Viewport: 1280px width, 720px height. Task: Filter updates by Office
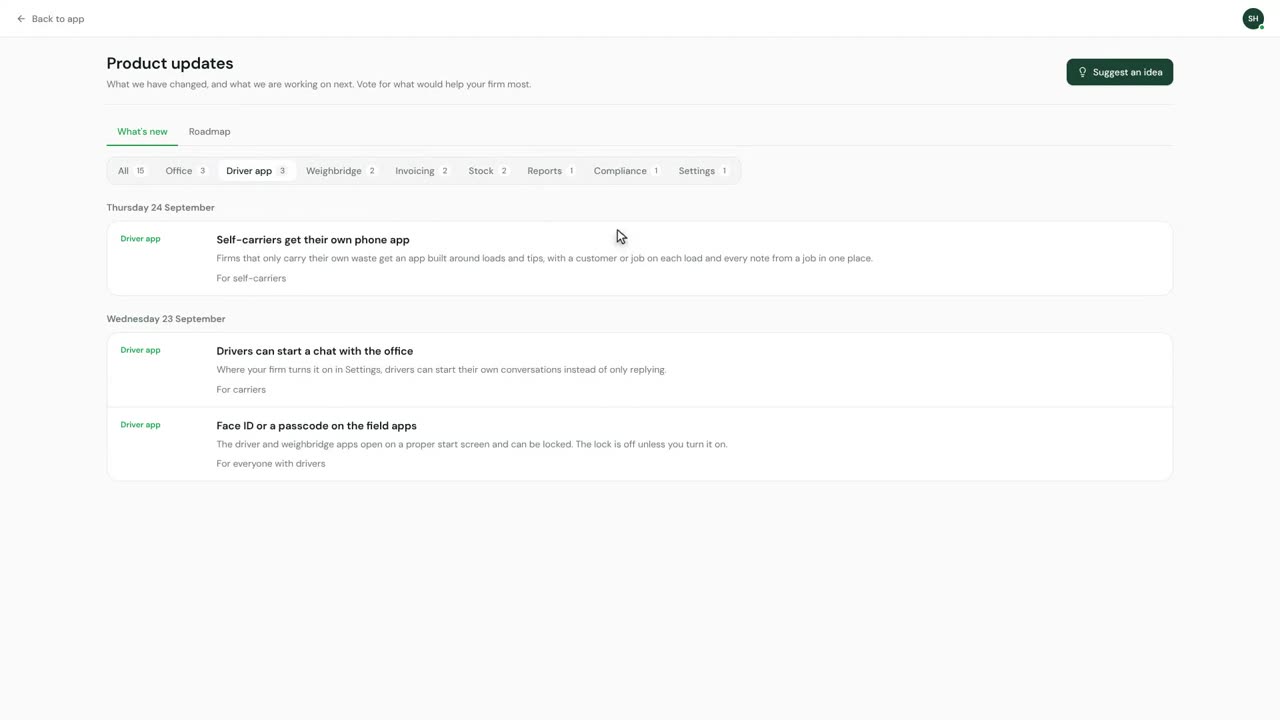pyautogui.click(x=186, y=171)
